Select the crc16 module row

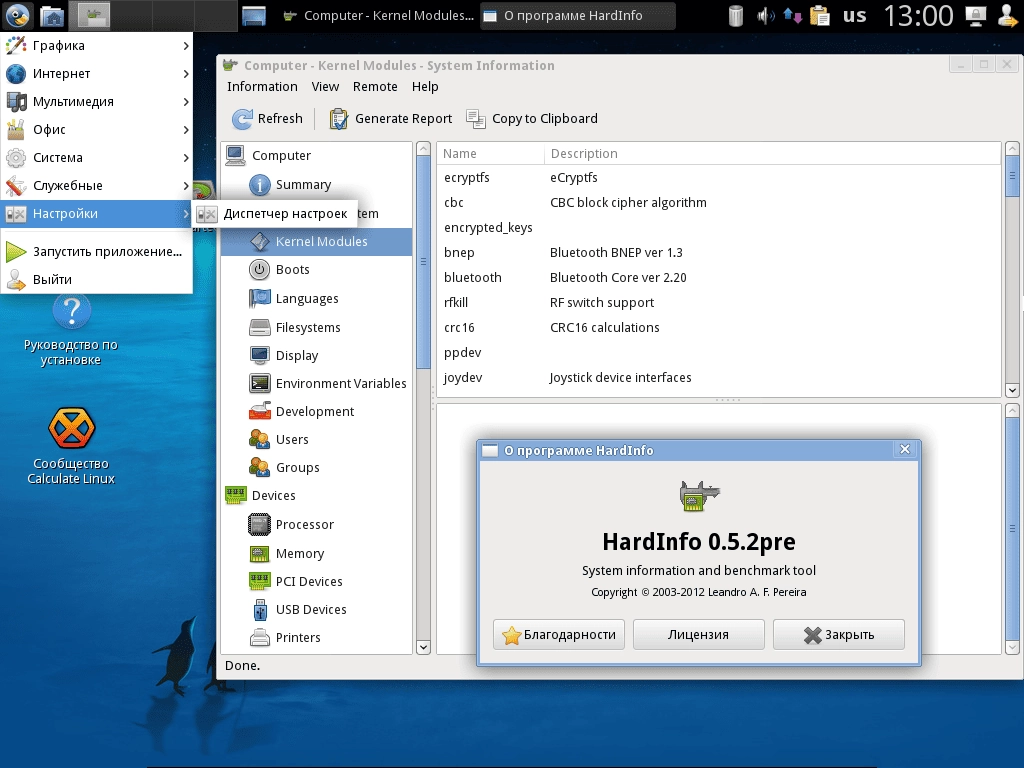[x=718, y=328]
